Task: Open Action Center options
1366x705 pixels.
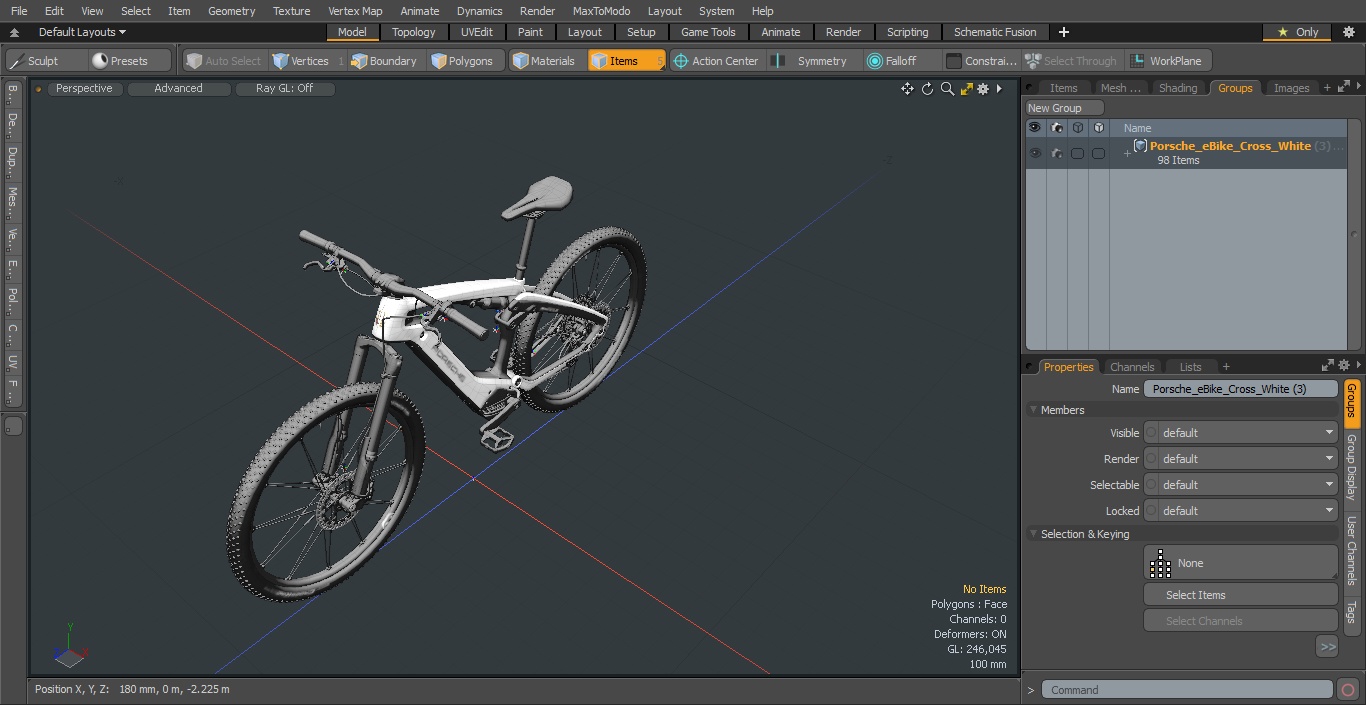Action: tap(716, 61)
